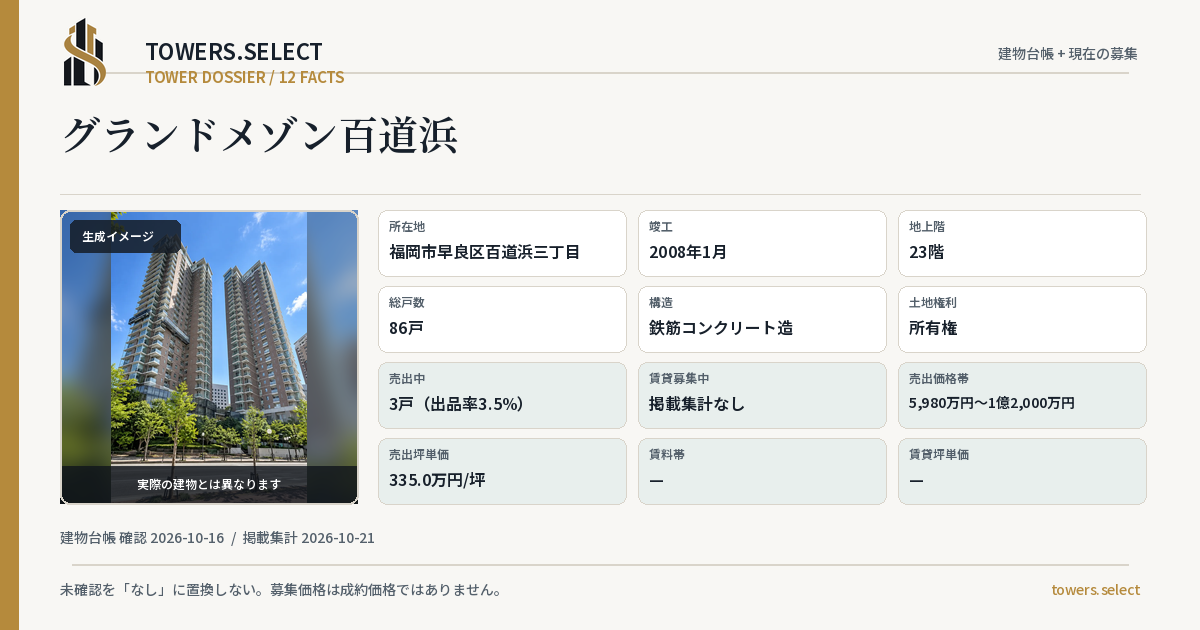This screenshot has width=1200, height=630.
Task: Open the towers.select footer link
Action: [x=1095, y=590]
